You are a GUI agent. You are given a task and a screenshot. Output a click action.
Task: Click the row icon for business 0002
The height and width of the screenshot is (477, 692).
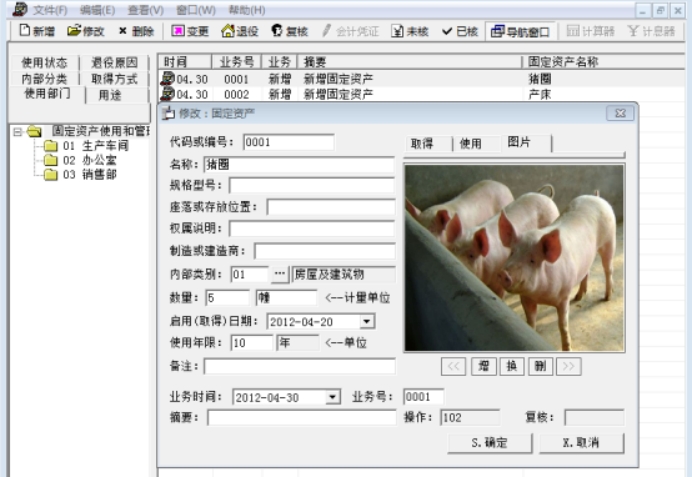pyautogui.click(x=167, y=94)
